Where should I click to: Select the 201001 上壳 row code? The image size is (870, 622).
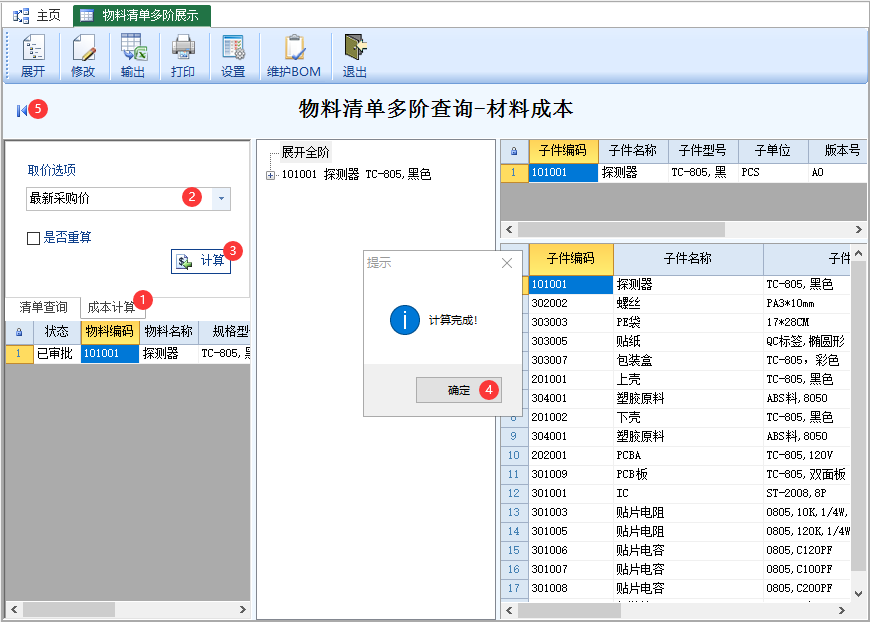coord(571,380)
